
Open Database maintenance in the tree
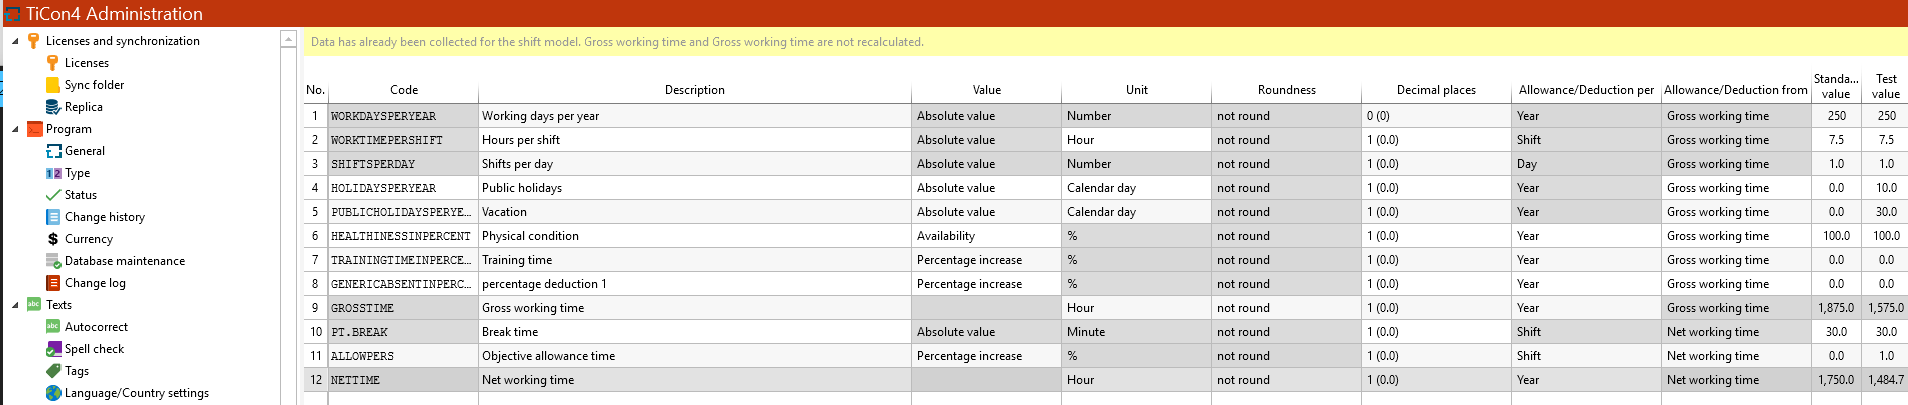(124, 261)
